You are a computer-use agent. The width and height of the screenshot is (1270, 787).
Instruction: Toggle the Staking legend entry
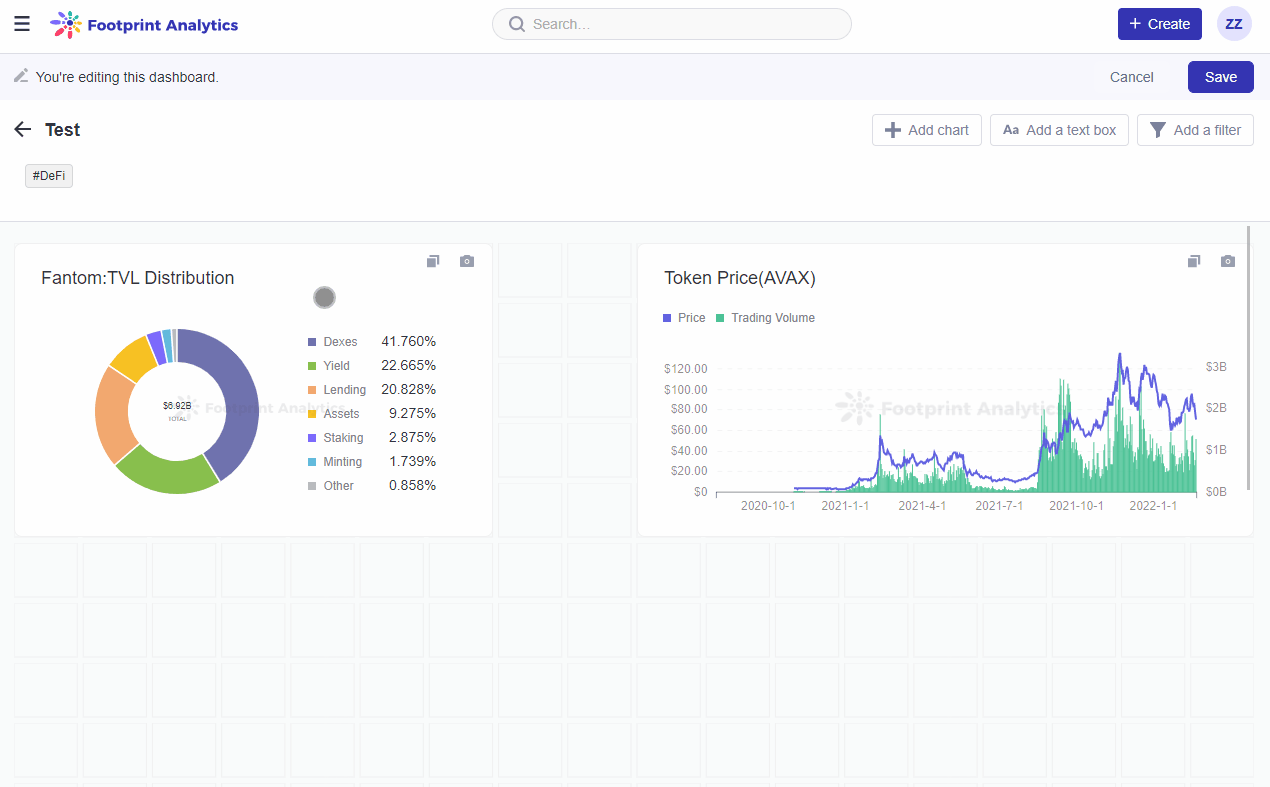[336, 438]
